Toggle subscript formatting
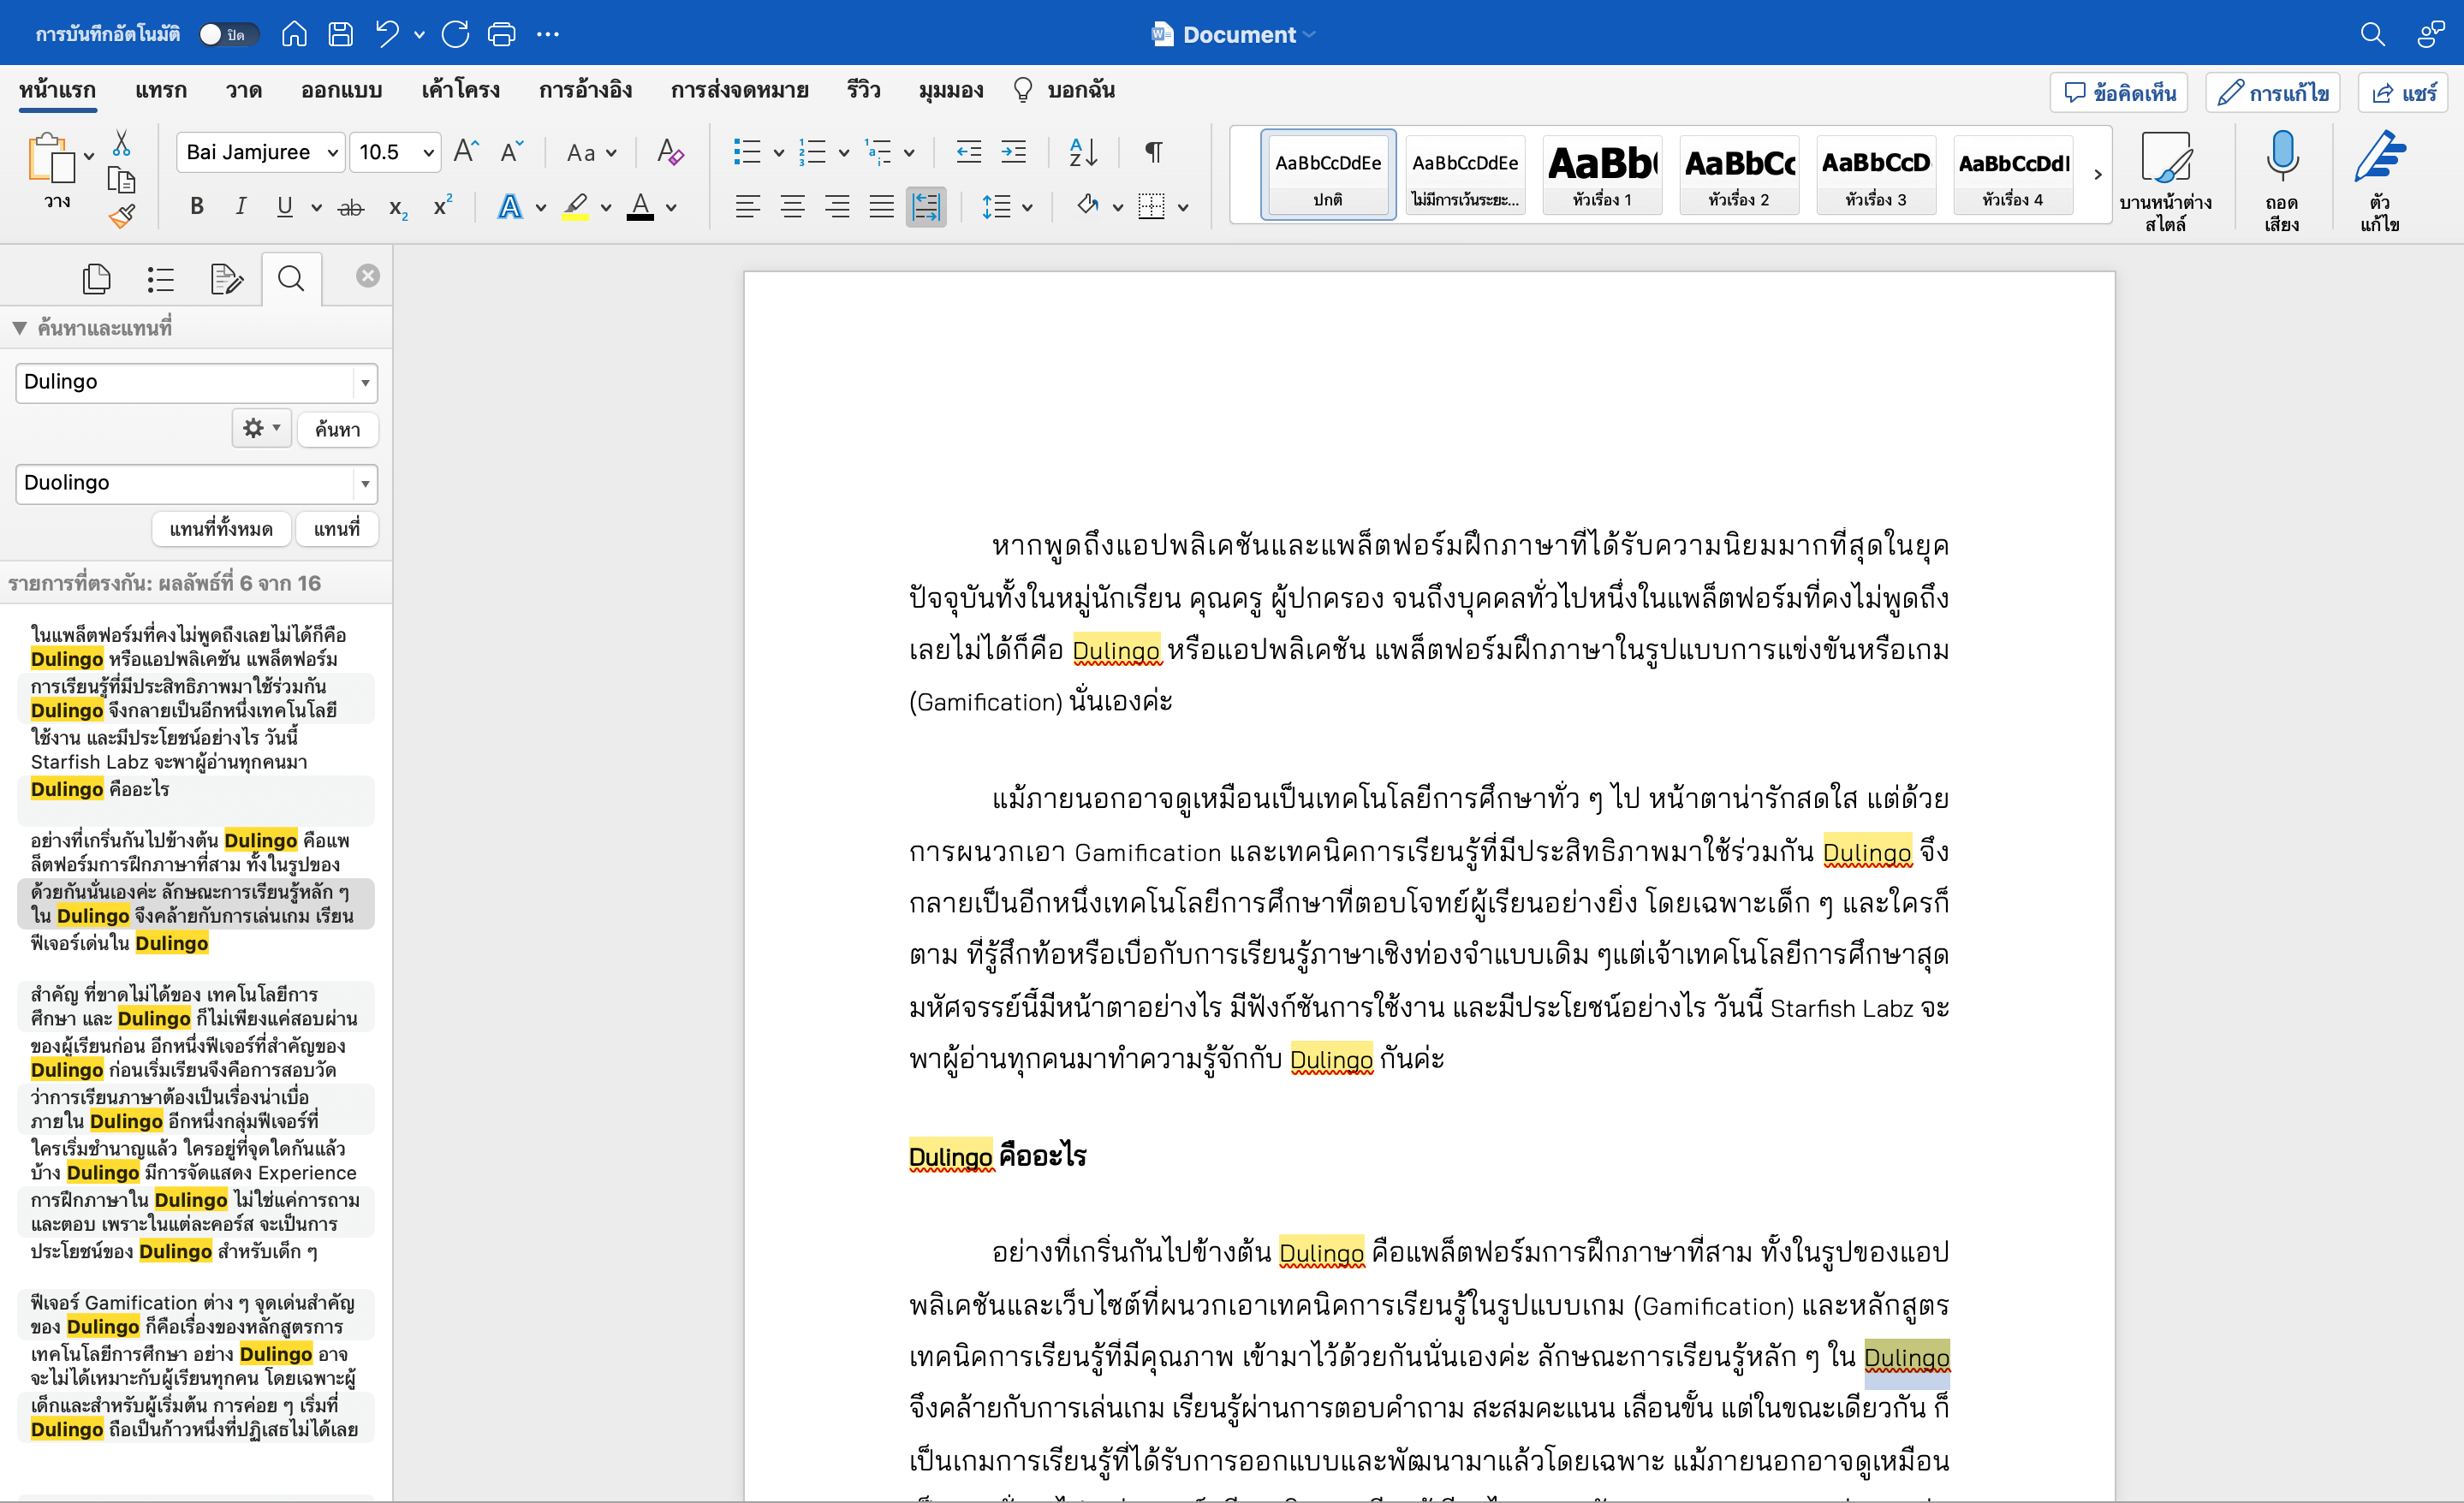The height and width of the screenshot is (1503, 2464). [x=397, y=208]
